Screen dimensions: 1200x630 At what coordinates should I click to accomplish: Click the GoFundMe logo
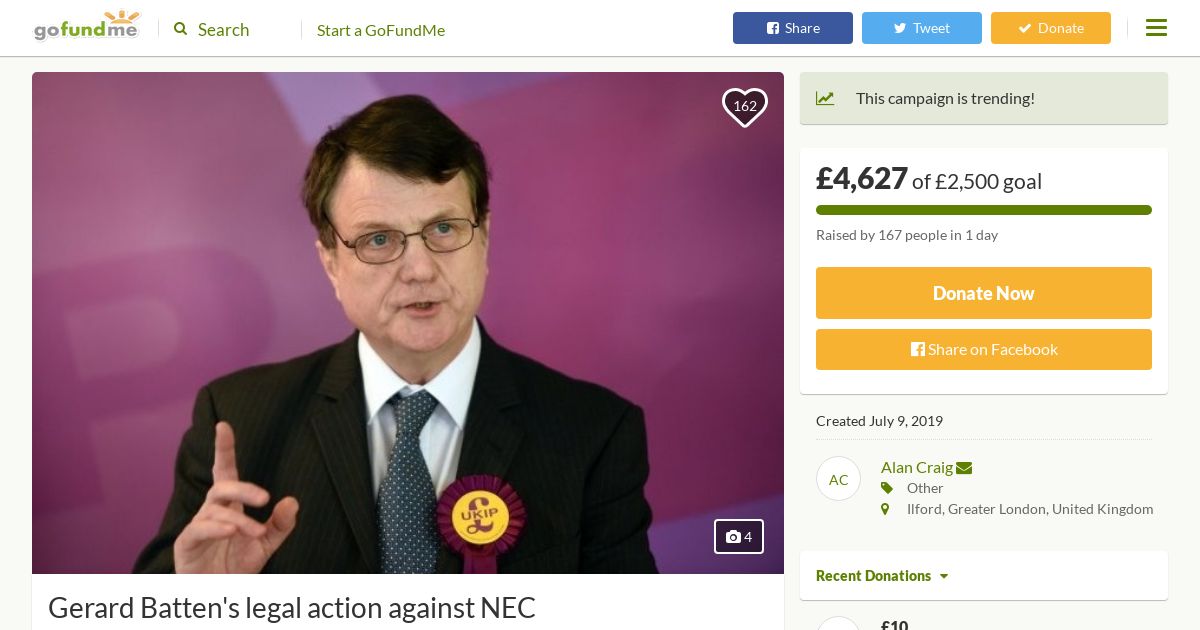[86, 27]
